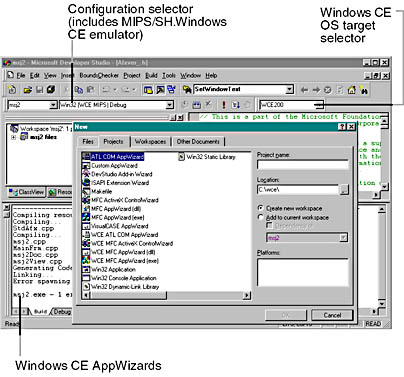The image size is (404, 377).
Task: Open the Build menu
Action: [151, 76]
